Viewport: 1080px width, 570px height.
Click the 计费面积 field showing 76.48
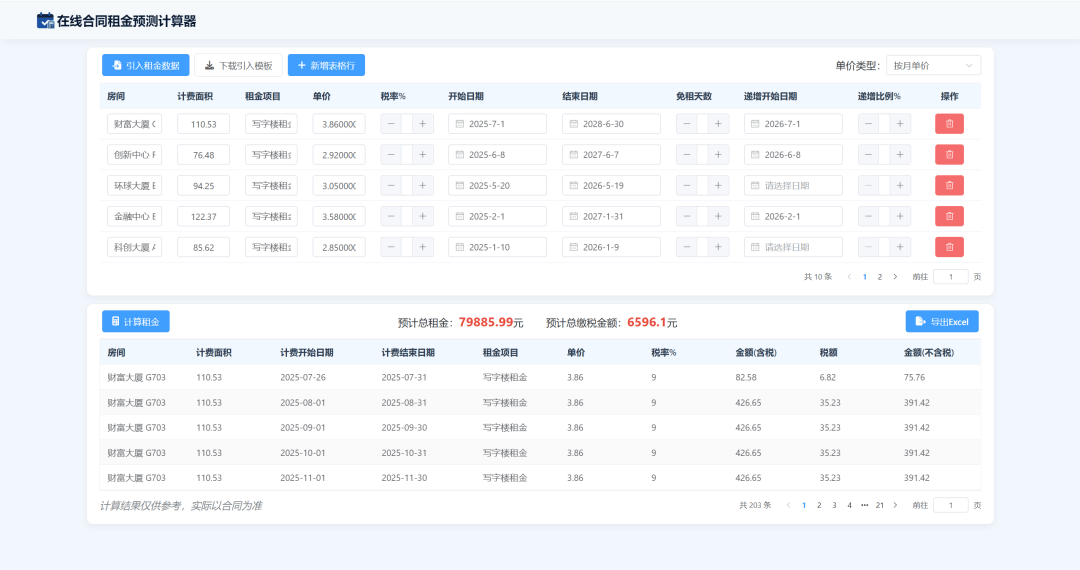tap(203, 155)
